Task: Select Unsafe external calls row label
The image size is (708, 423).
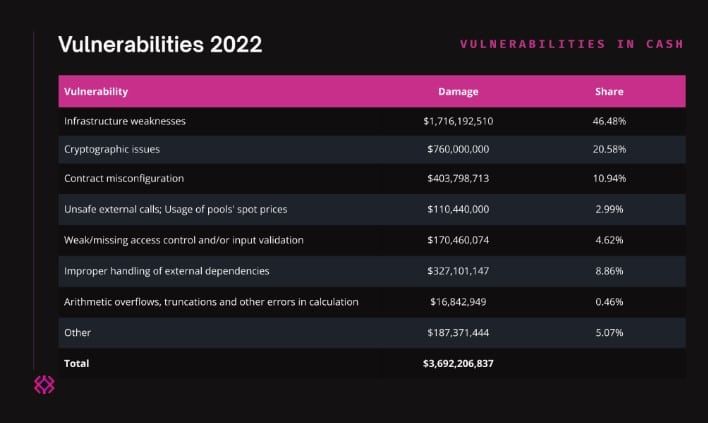Action: [175, 209]
